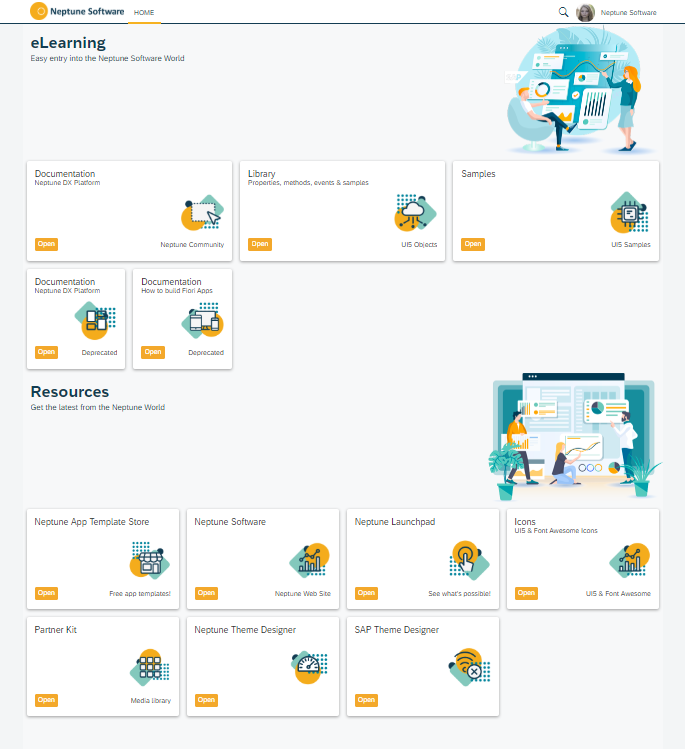This screenshot has width=685, height=749.
Task: Click 'Free app templates!' text
Action: pyautogui.click(x=139, y=593)
